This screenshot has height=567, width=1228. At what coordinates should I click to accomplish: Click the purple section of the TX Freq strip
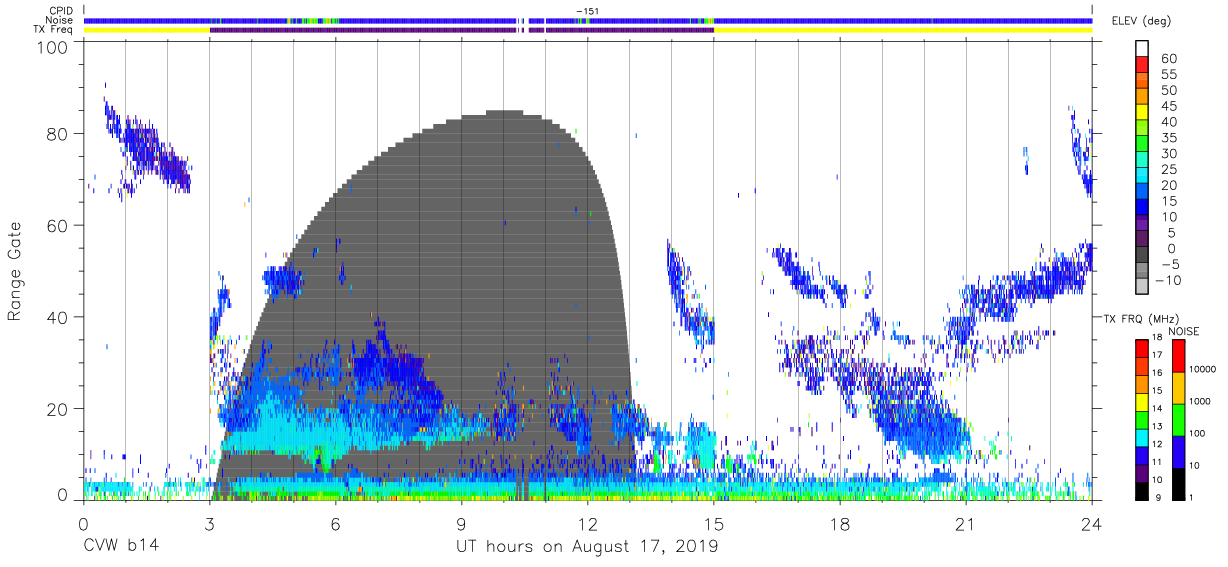461,30
